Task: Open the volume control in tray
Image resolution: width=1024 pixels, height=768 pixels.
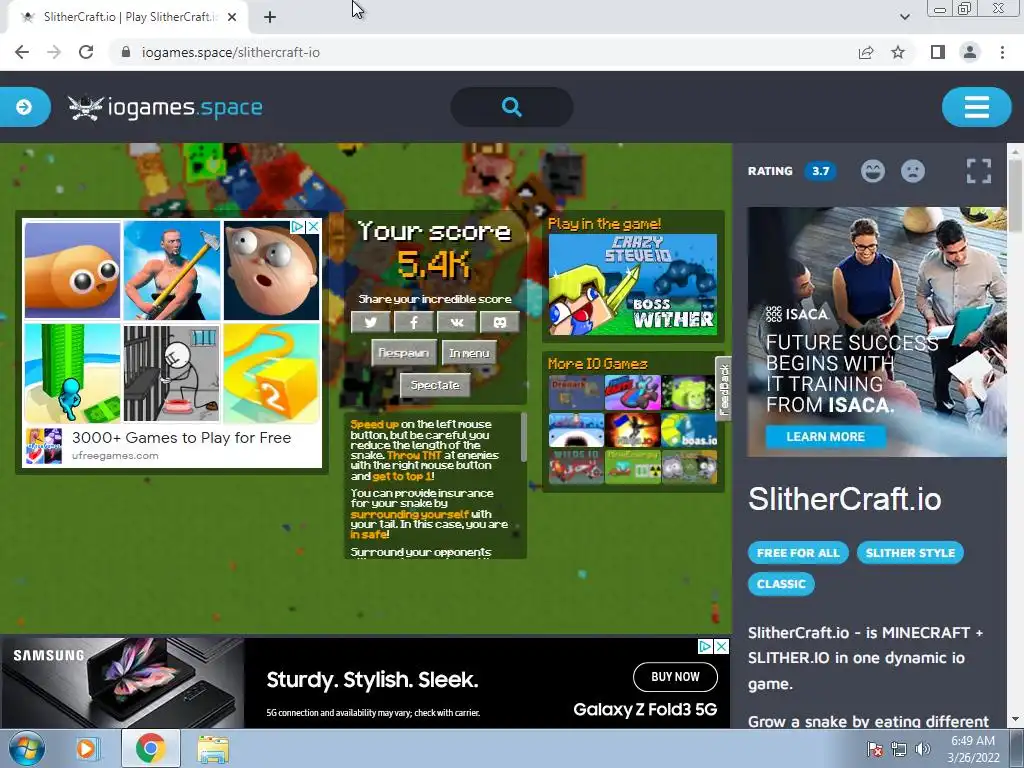Action: coord(923,749)
